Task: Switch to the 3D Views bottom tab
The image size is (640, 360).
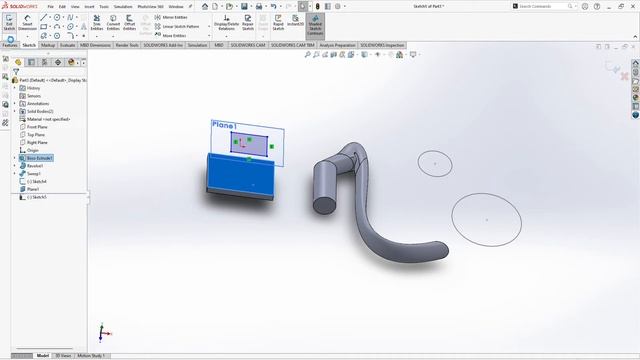Action: click(x=63, y=356)
